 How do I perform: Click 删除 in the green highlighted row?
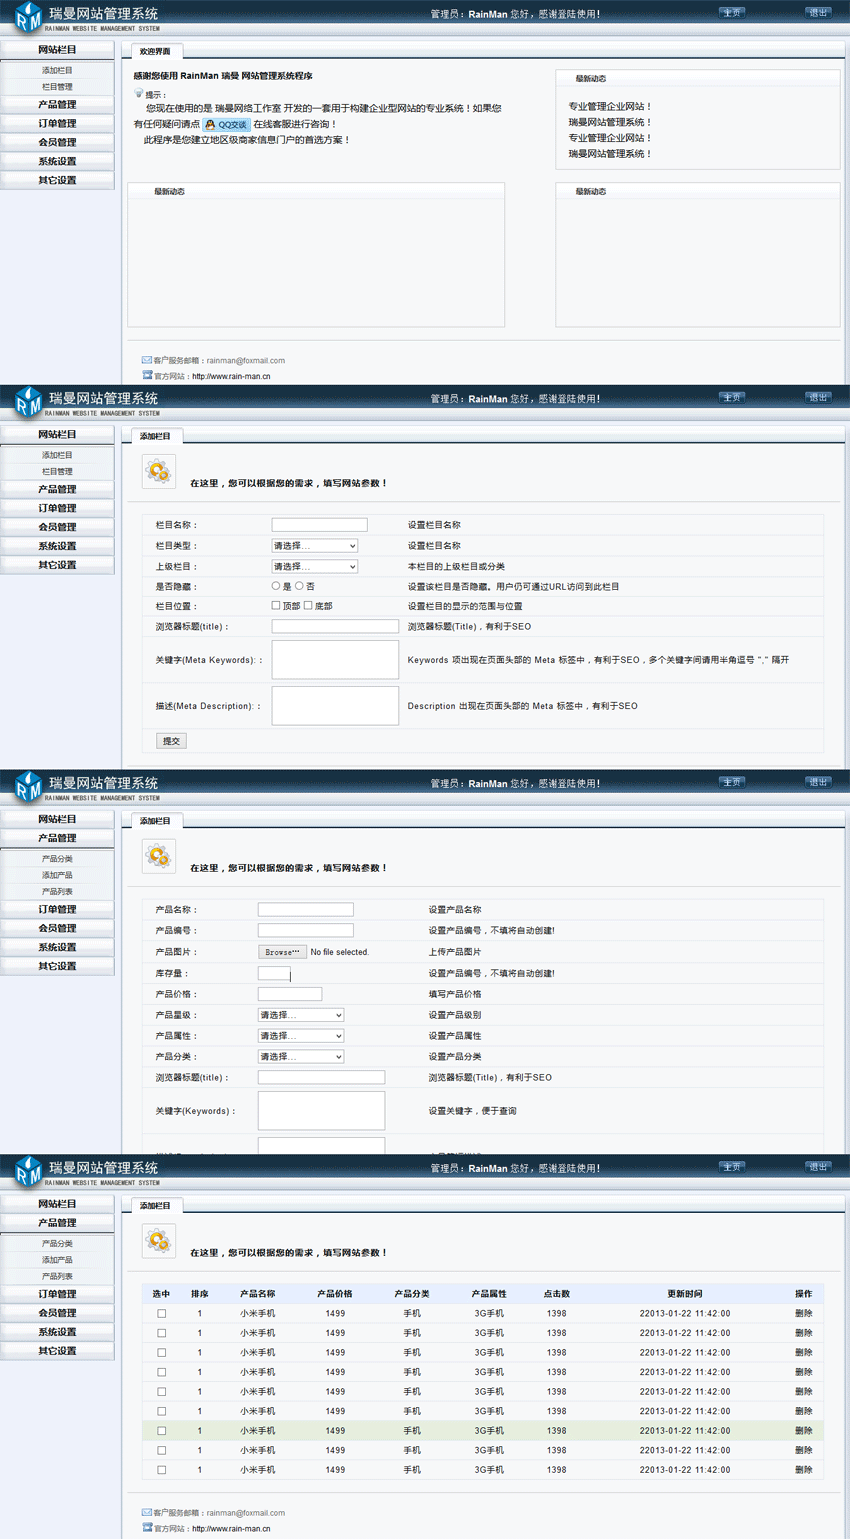coord(803,1431)
